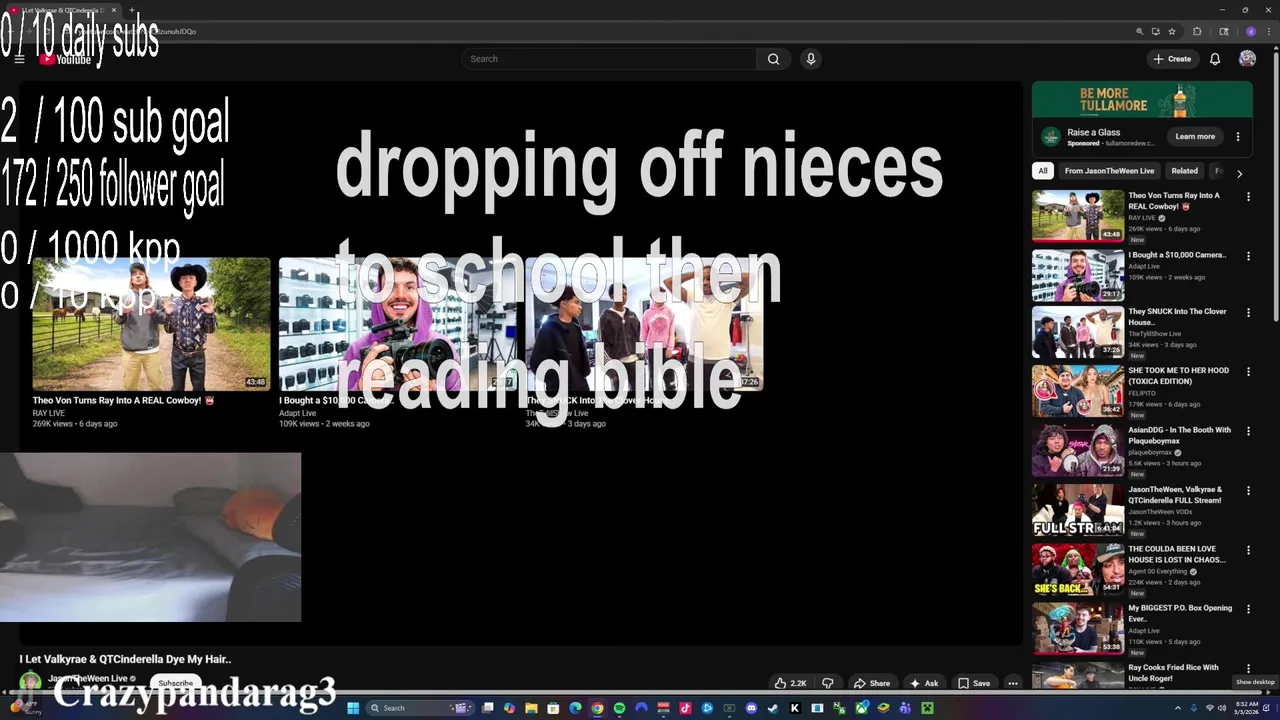Open menu for I Bought a $10,000 Camera
The height and width of the screenshot is (720, 1280).
(x=1248, y=256)
